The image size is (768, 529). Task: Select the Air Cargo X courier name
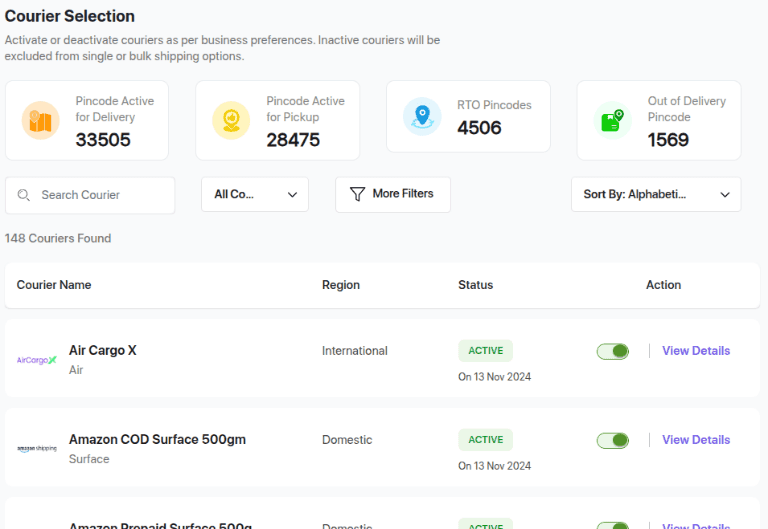(103, 350)
